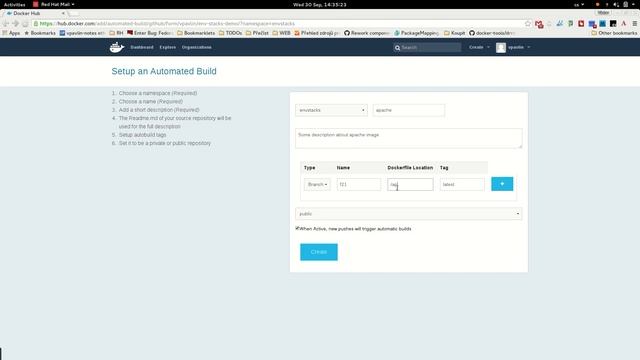Click the search magnifier icon
Screen dimensions: 640x360
pyautogui.click(x=397, y=48)
